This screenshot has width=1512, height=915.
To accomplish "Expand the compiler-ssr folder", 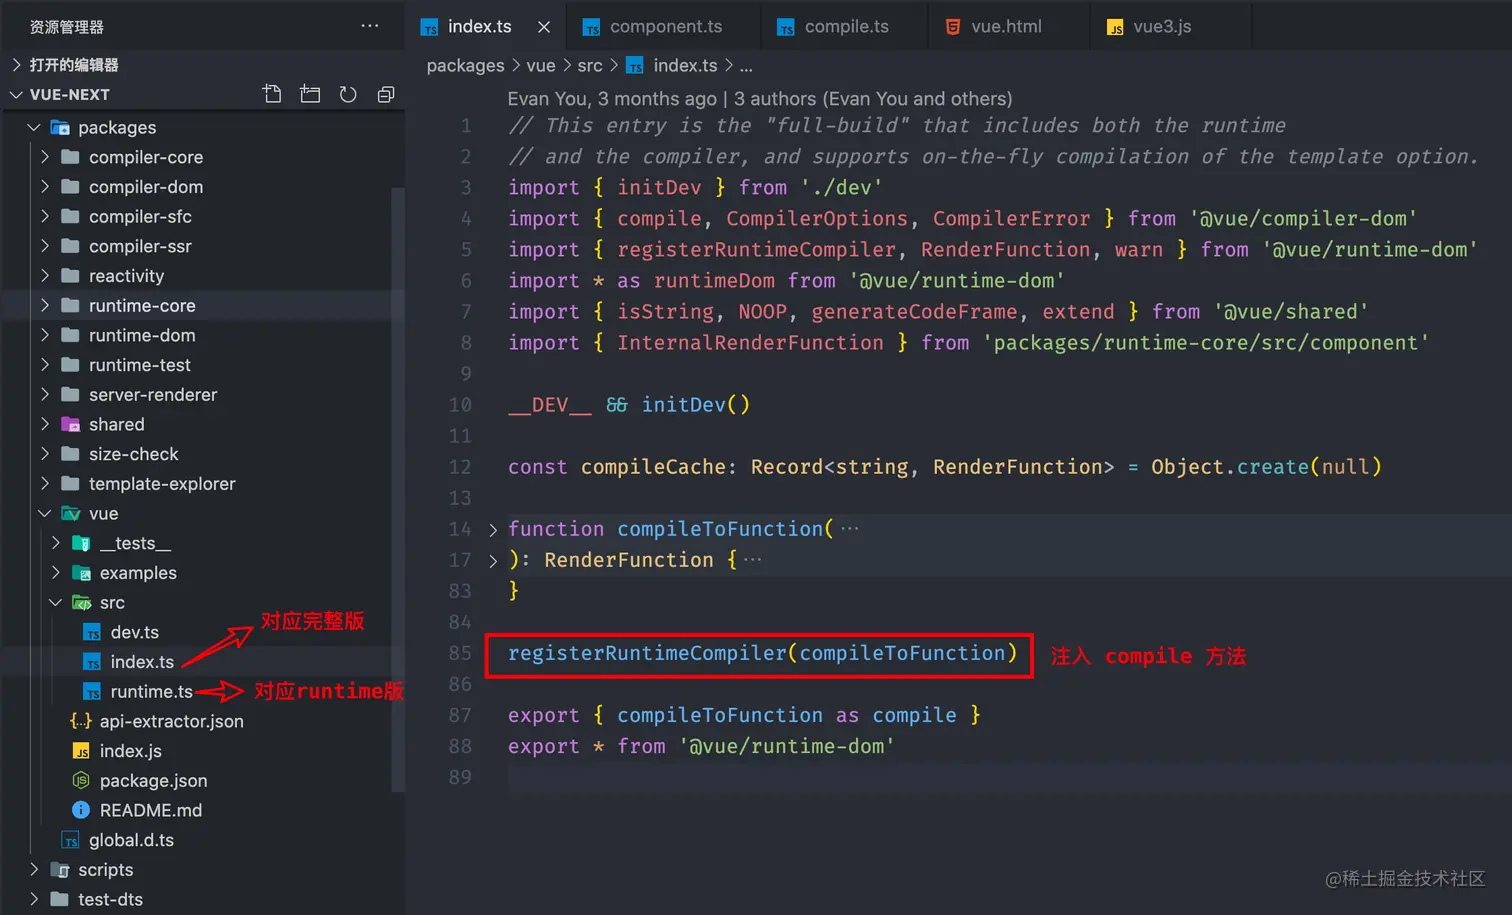I will [x=45, y=246].
